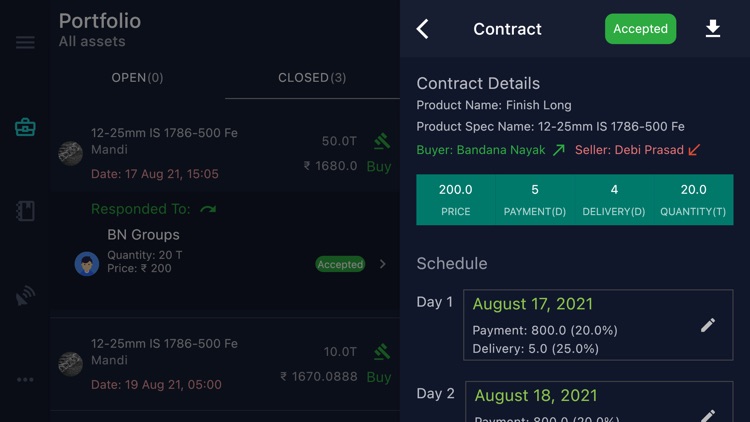
Task: Open the more options ellipsis icon
Action: coord(25,380)
